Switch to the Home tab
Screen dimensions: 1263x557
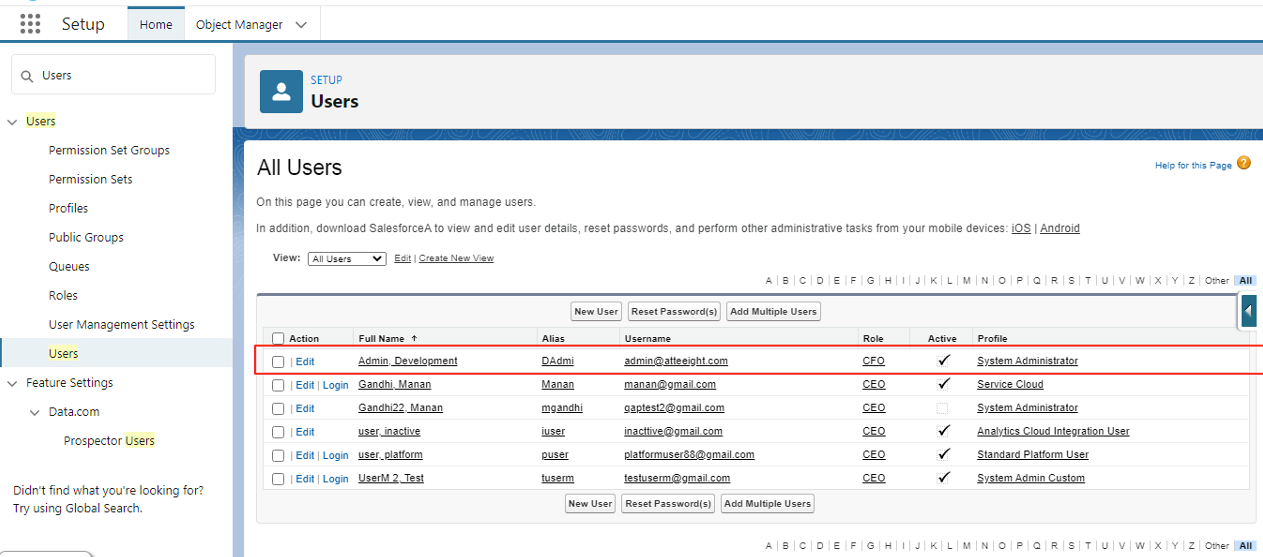[156, 25]
